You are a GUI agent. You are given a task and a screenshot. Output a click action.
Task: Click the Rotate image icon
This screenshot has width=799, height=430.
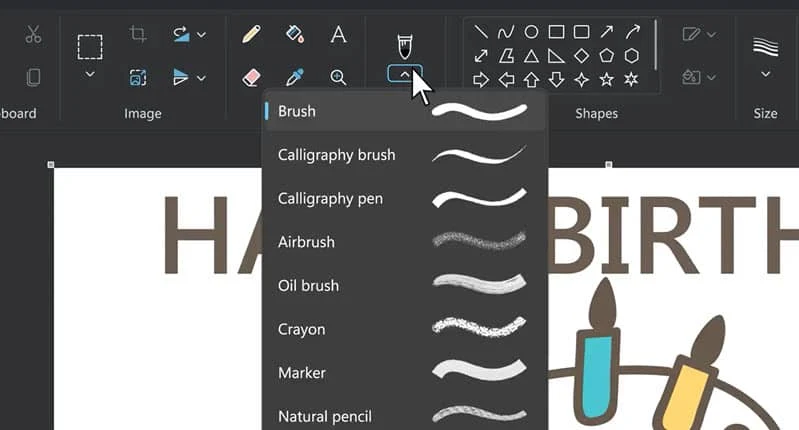[181, 34]
